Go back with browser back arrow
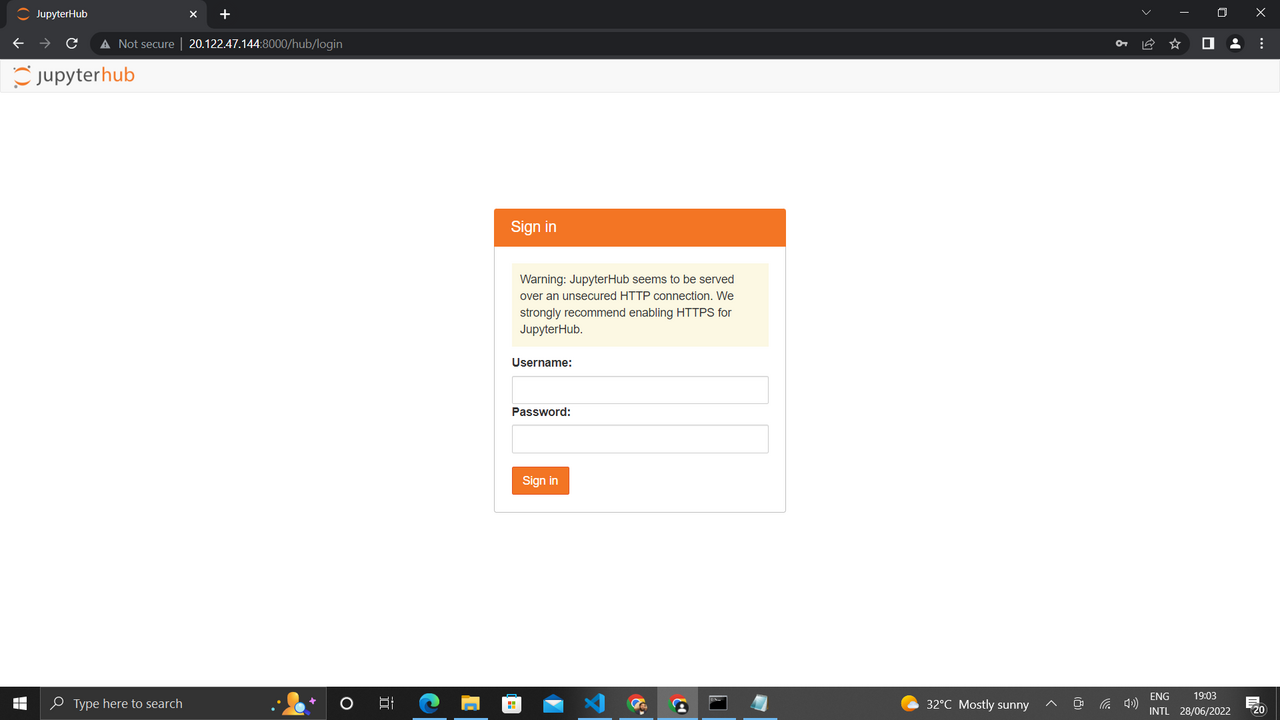1280x720 pixels. (x=18, y=44)
